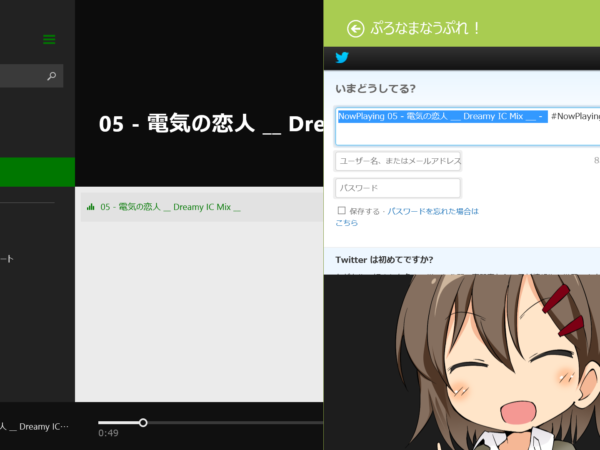Viewport: 600px width, 450px height.
Task: Check the 保存する checkbox
Action: pyautogui.click(x=341, y=210)
